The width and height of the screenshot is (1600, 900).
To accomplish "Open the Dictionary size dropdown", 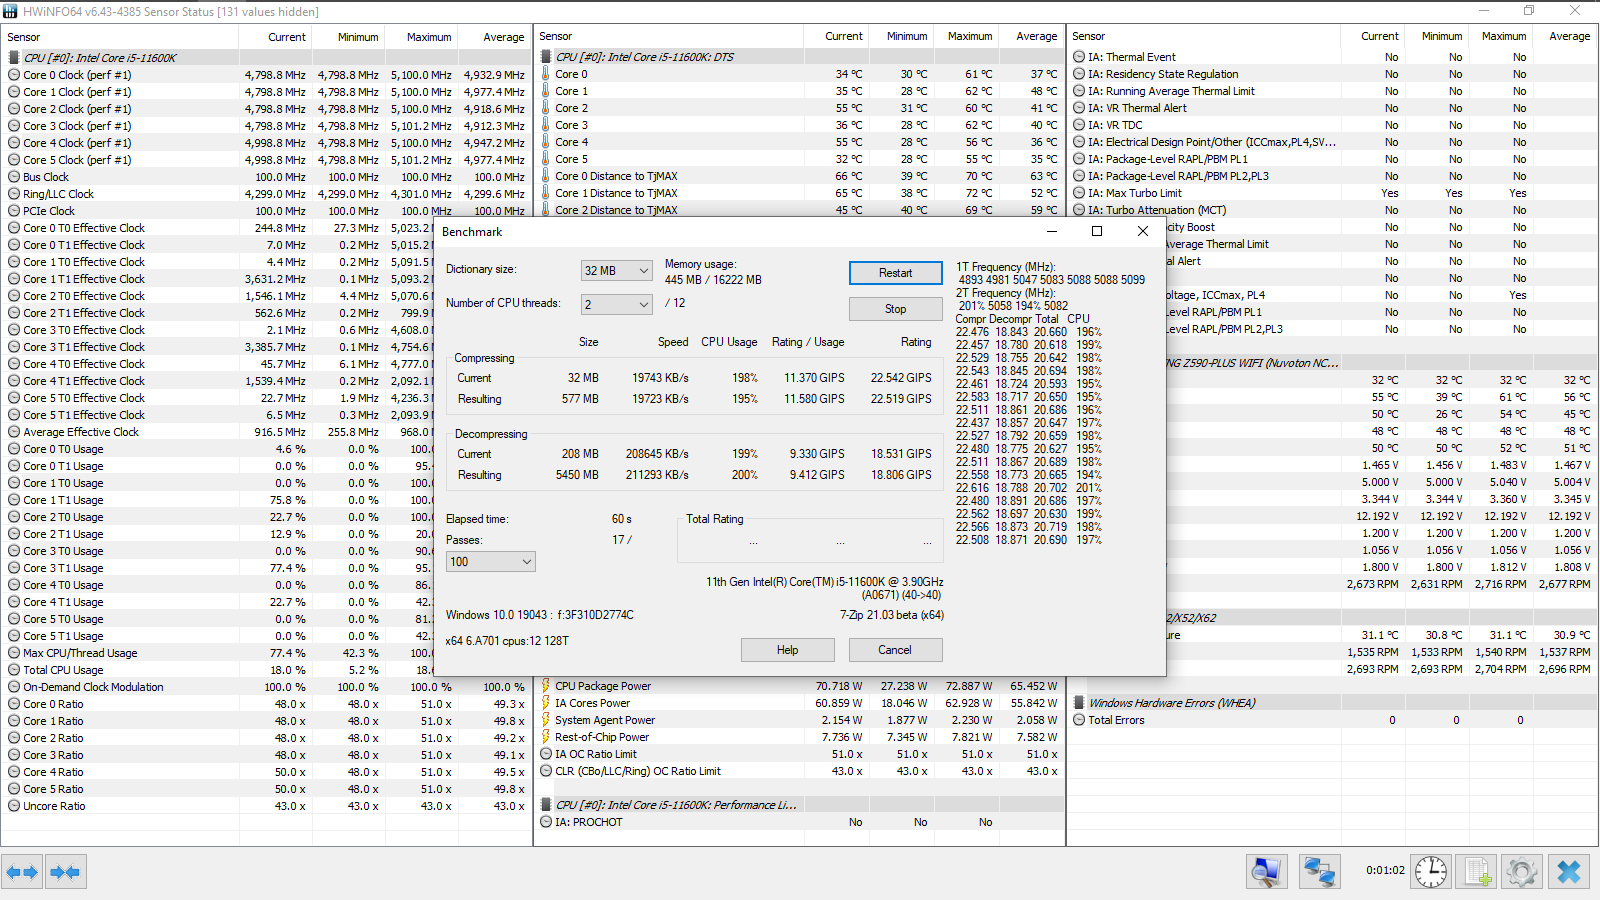I will point(617,271).
